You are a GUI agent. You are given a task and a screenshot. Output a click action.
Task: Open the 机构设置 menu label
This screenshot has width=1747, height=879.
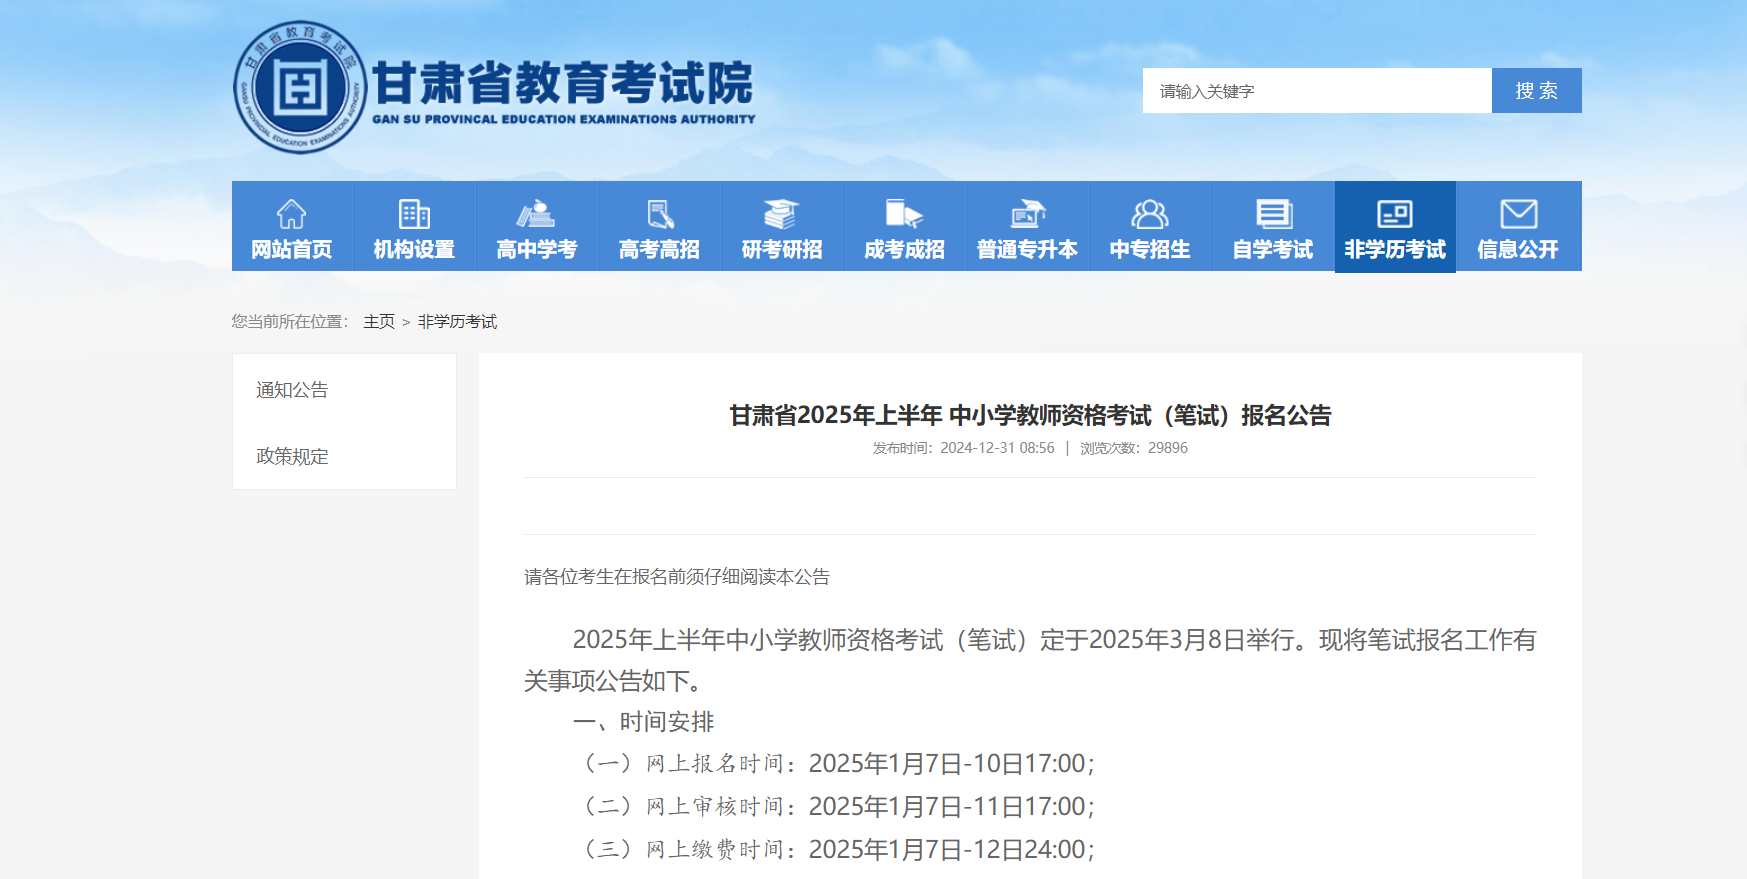(x=414, y=250)
